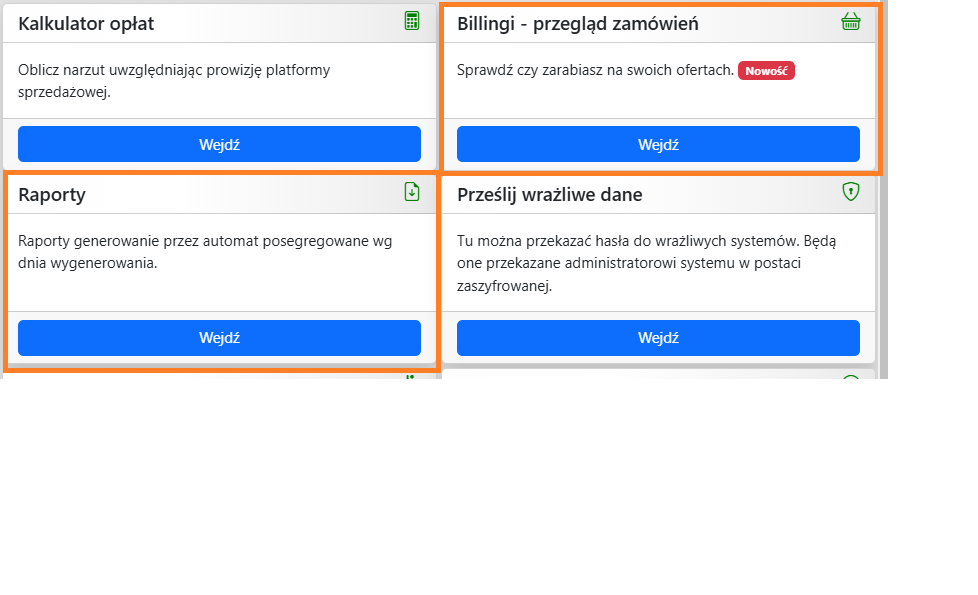Screen dimensions: 978x595
Task: Select the Prześlij wrażliwe dane heading
Action: 550,195
